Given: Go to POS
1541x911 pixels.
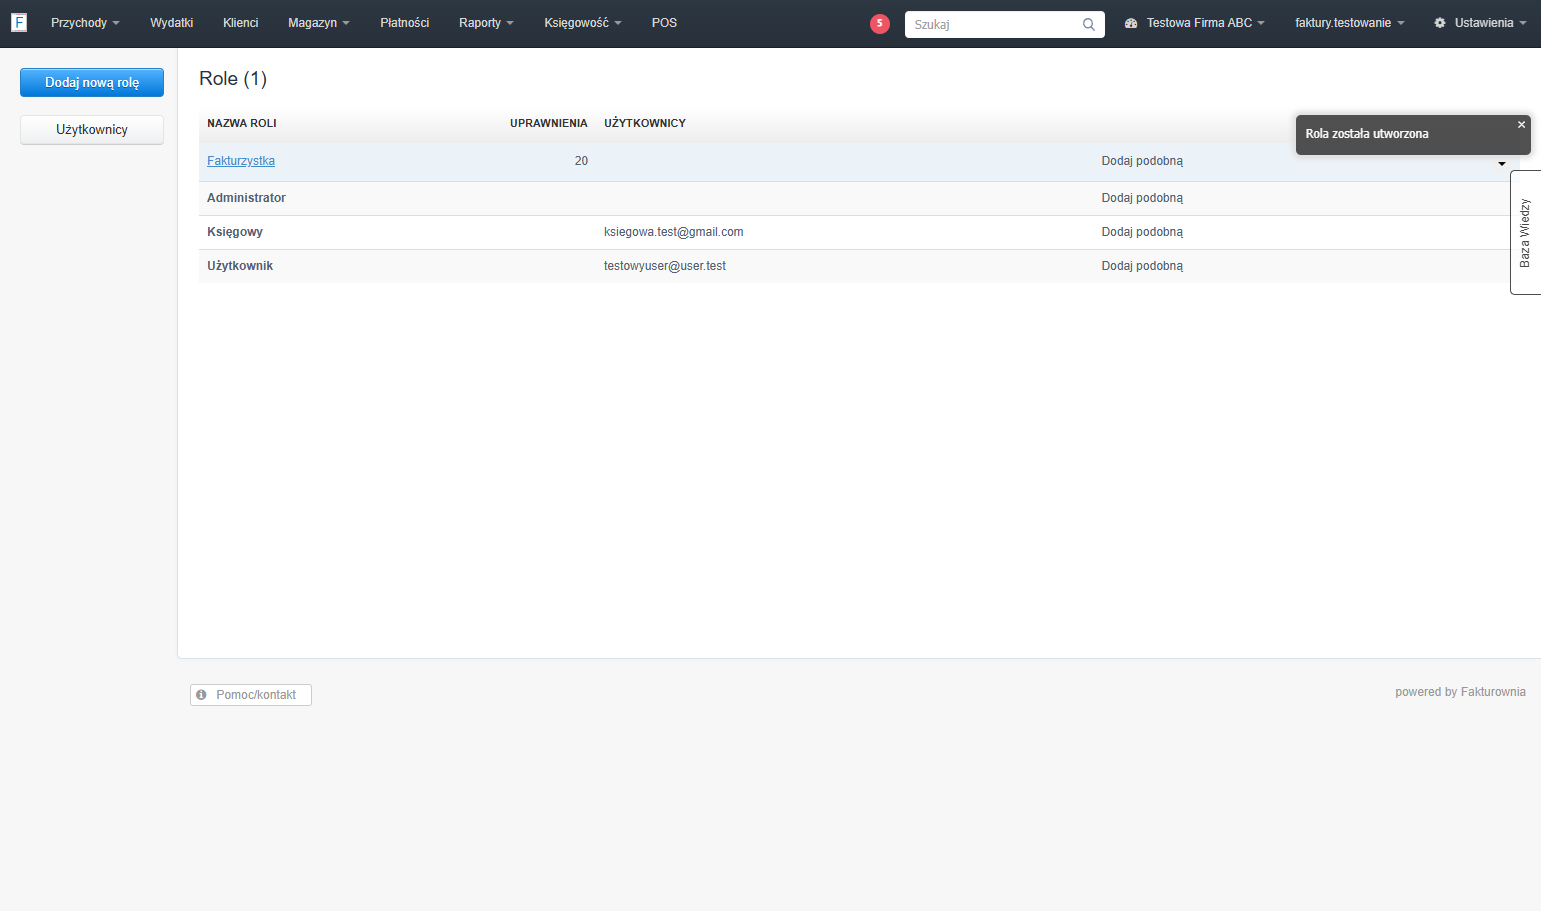Looking at the screenshot, I should (664, 23).
